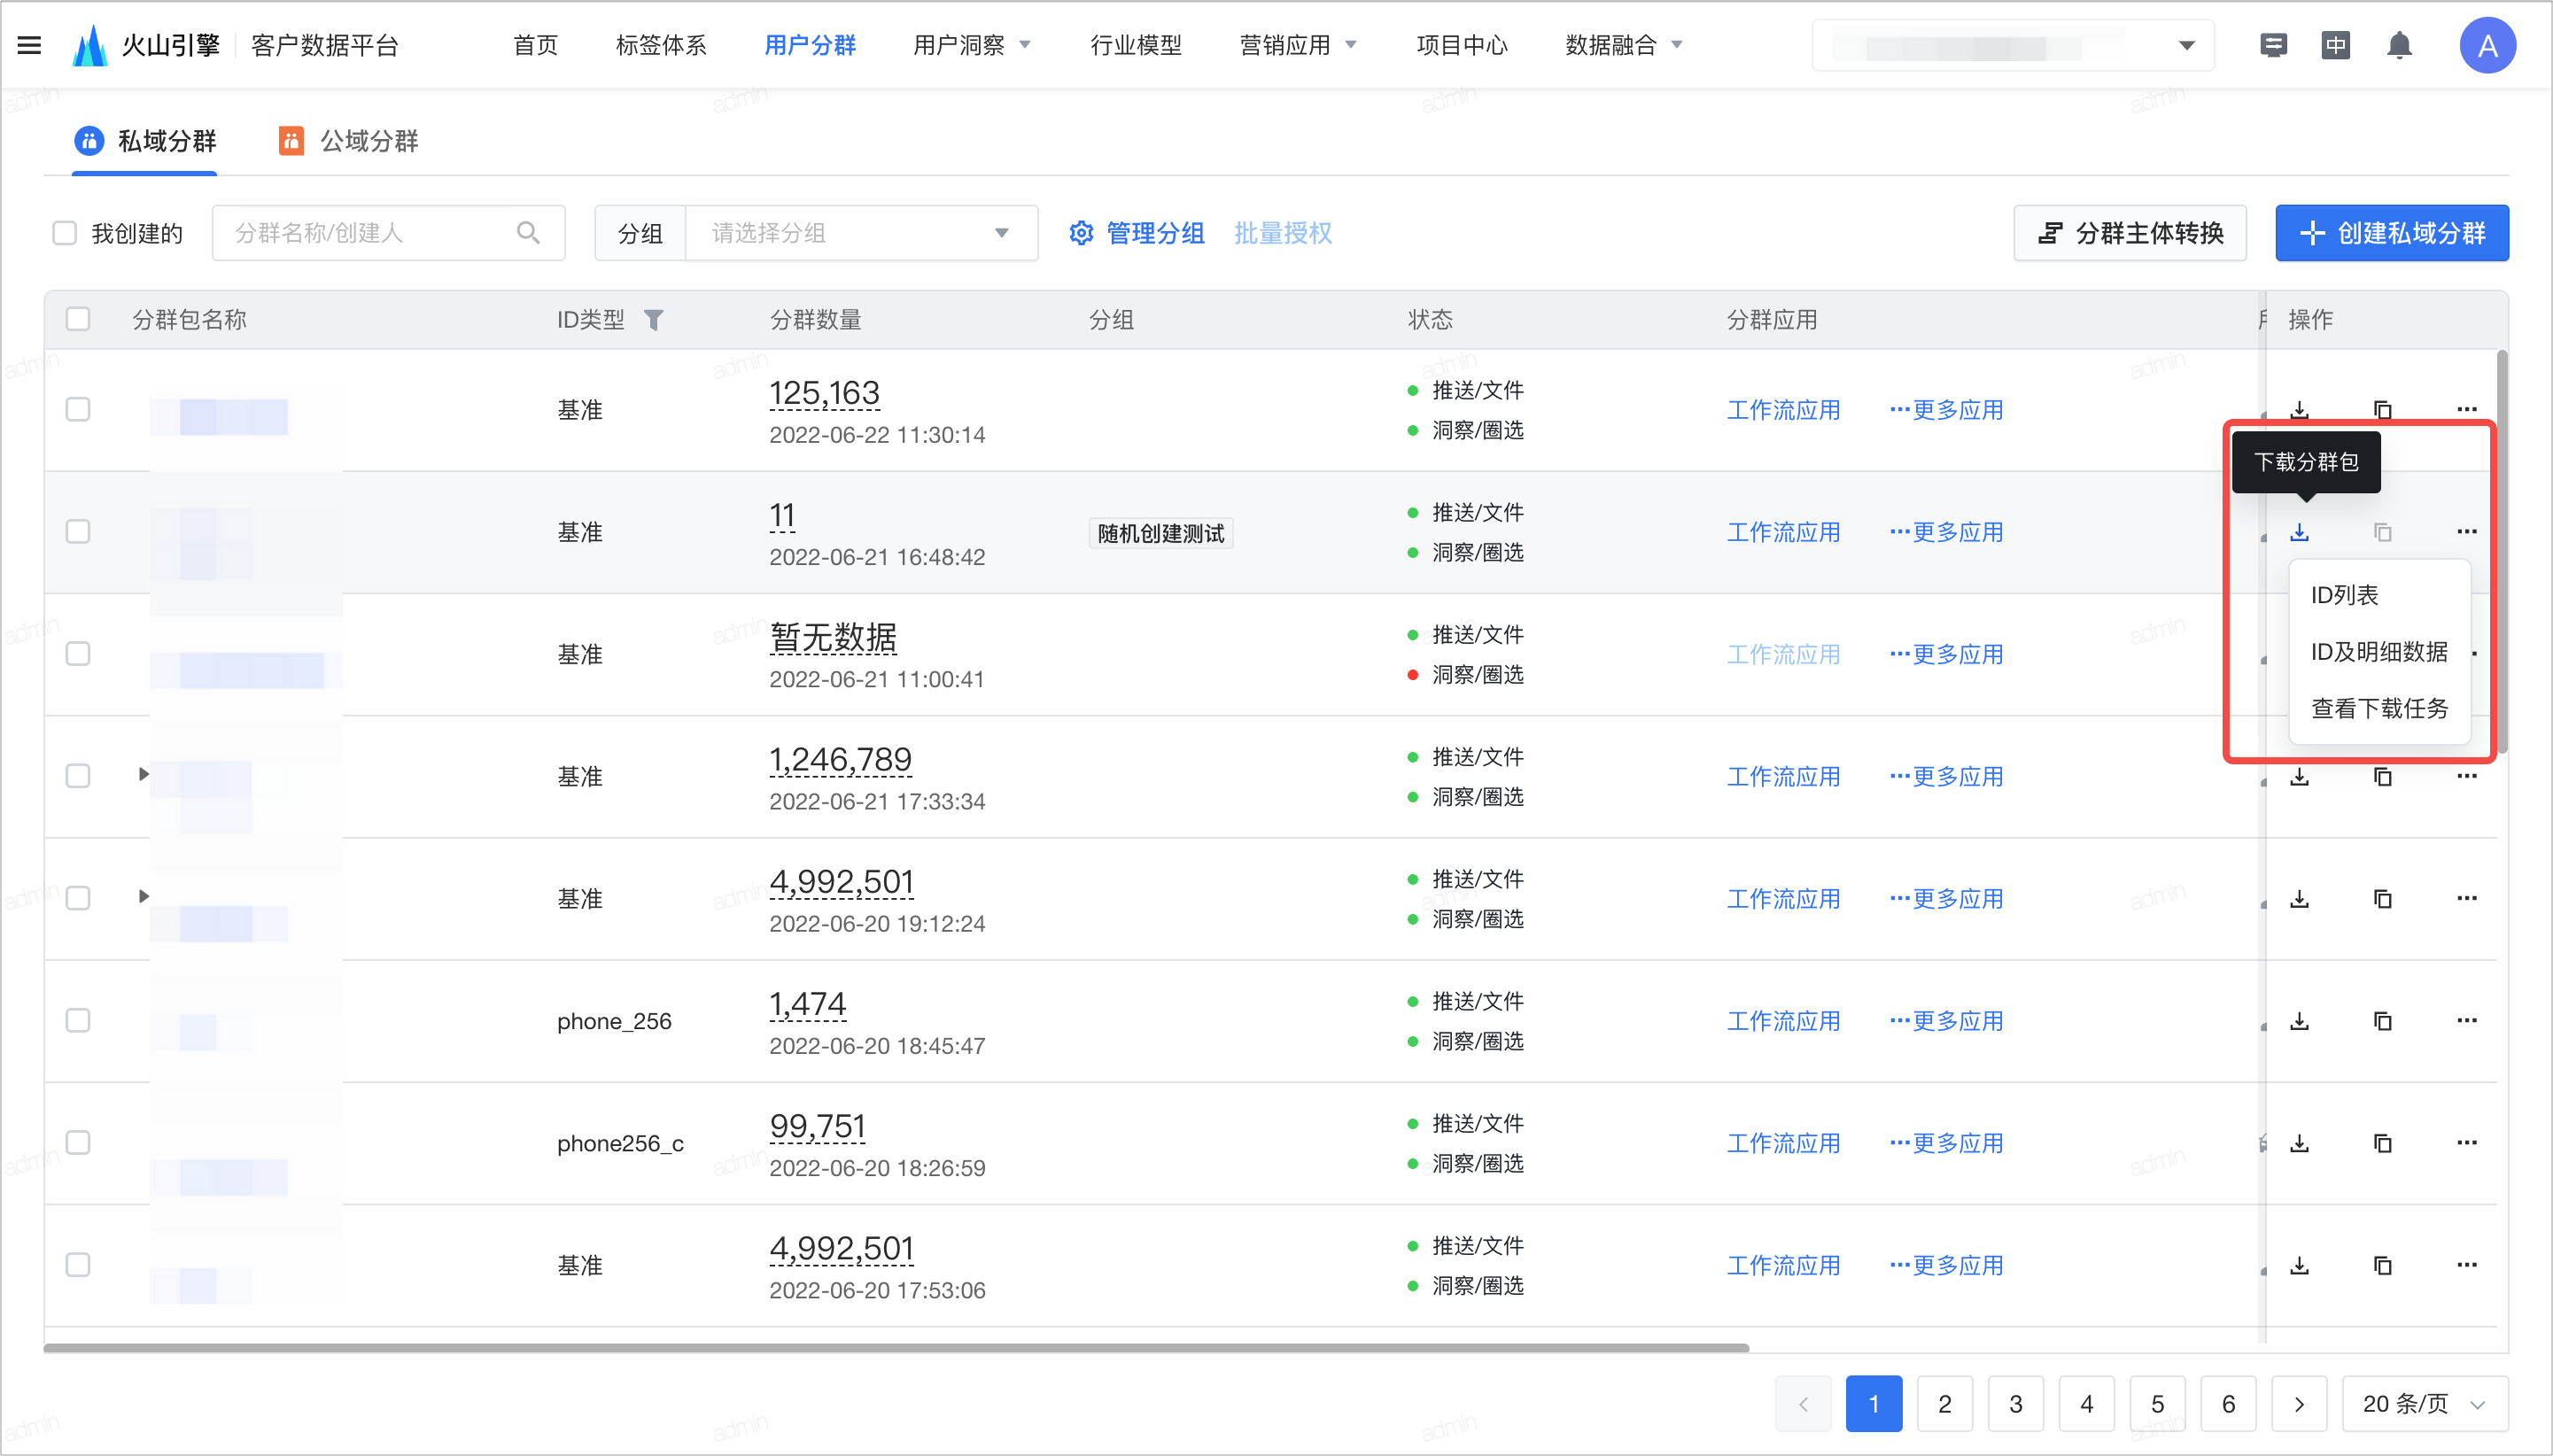
Task: Expand the 数据融合 nav dropdown
Action: (1624, 45)
